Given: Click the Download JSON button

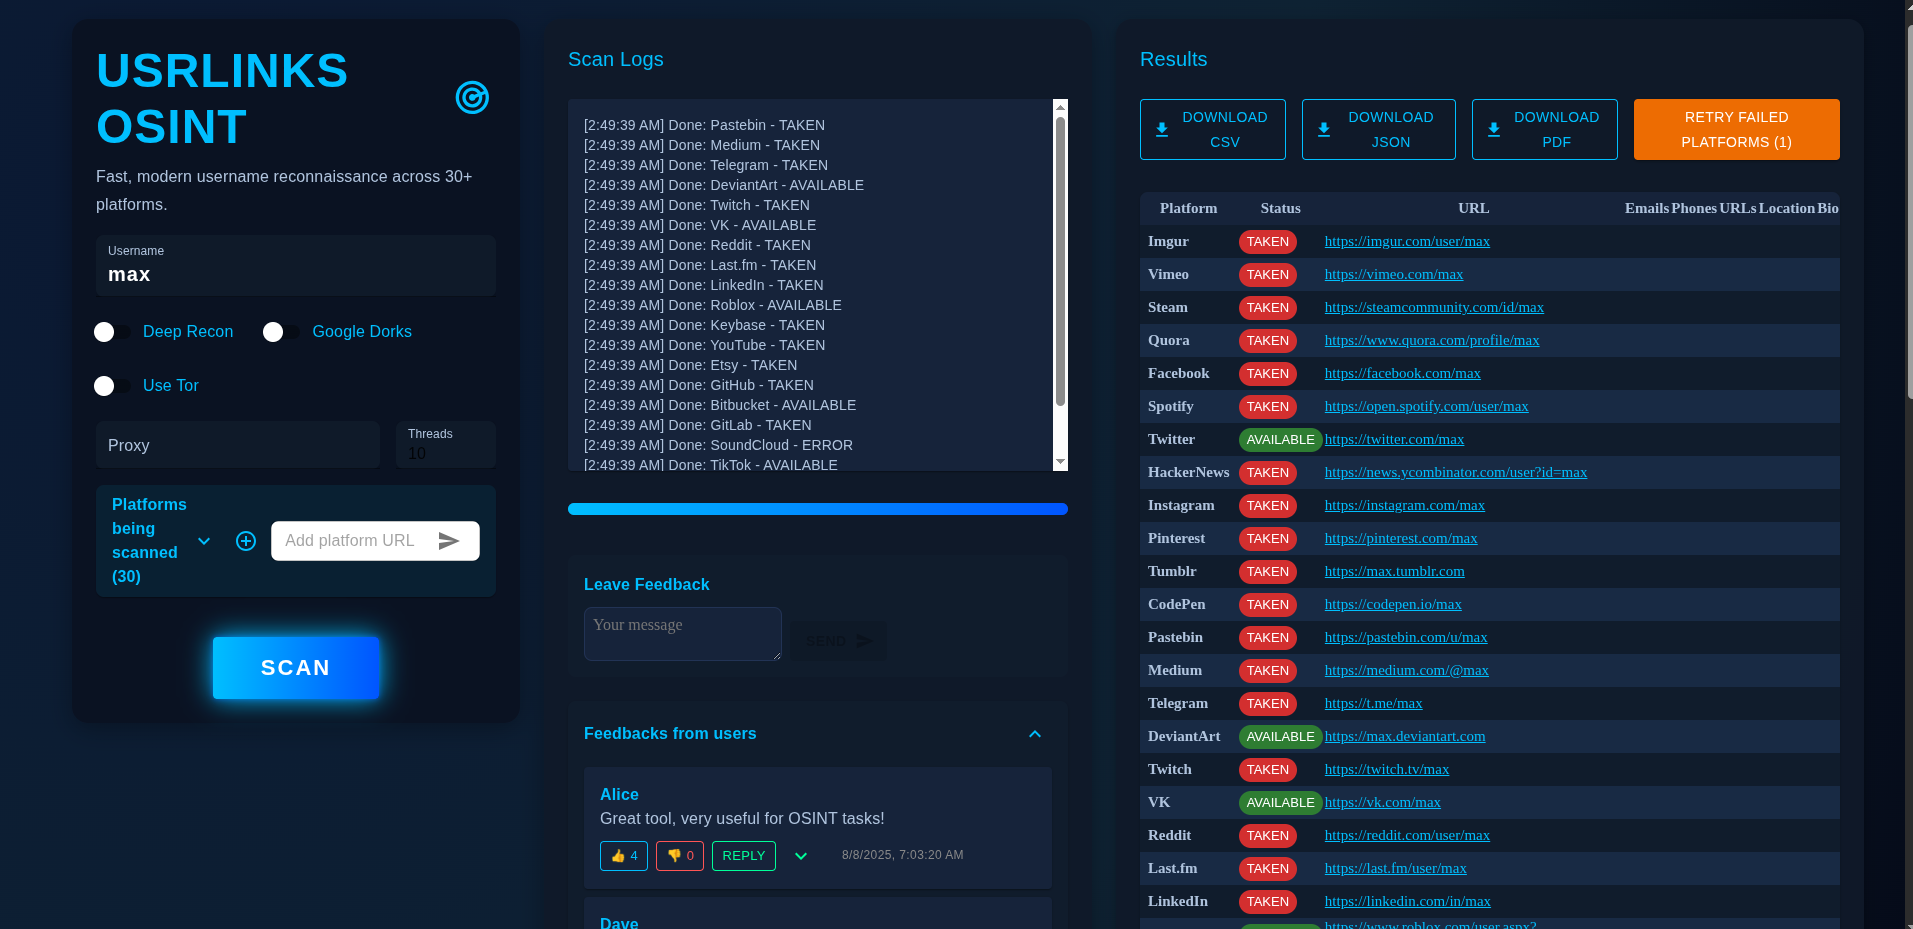Looking at the screenshot, I should pos(1378,130).
